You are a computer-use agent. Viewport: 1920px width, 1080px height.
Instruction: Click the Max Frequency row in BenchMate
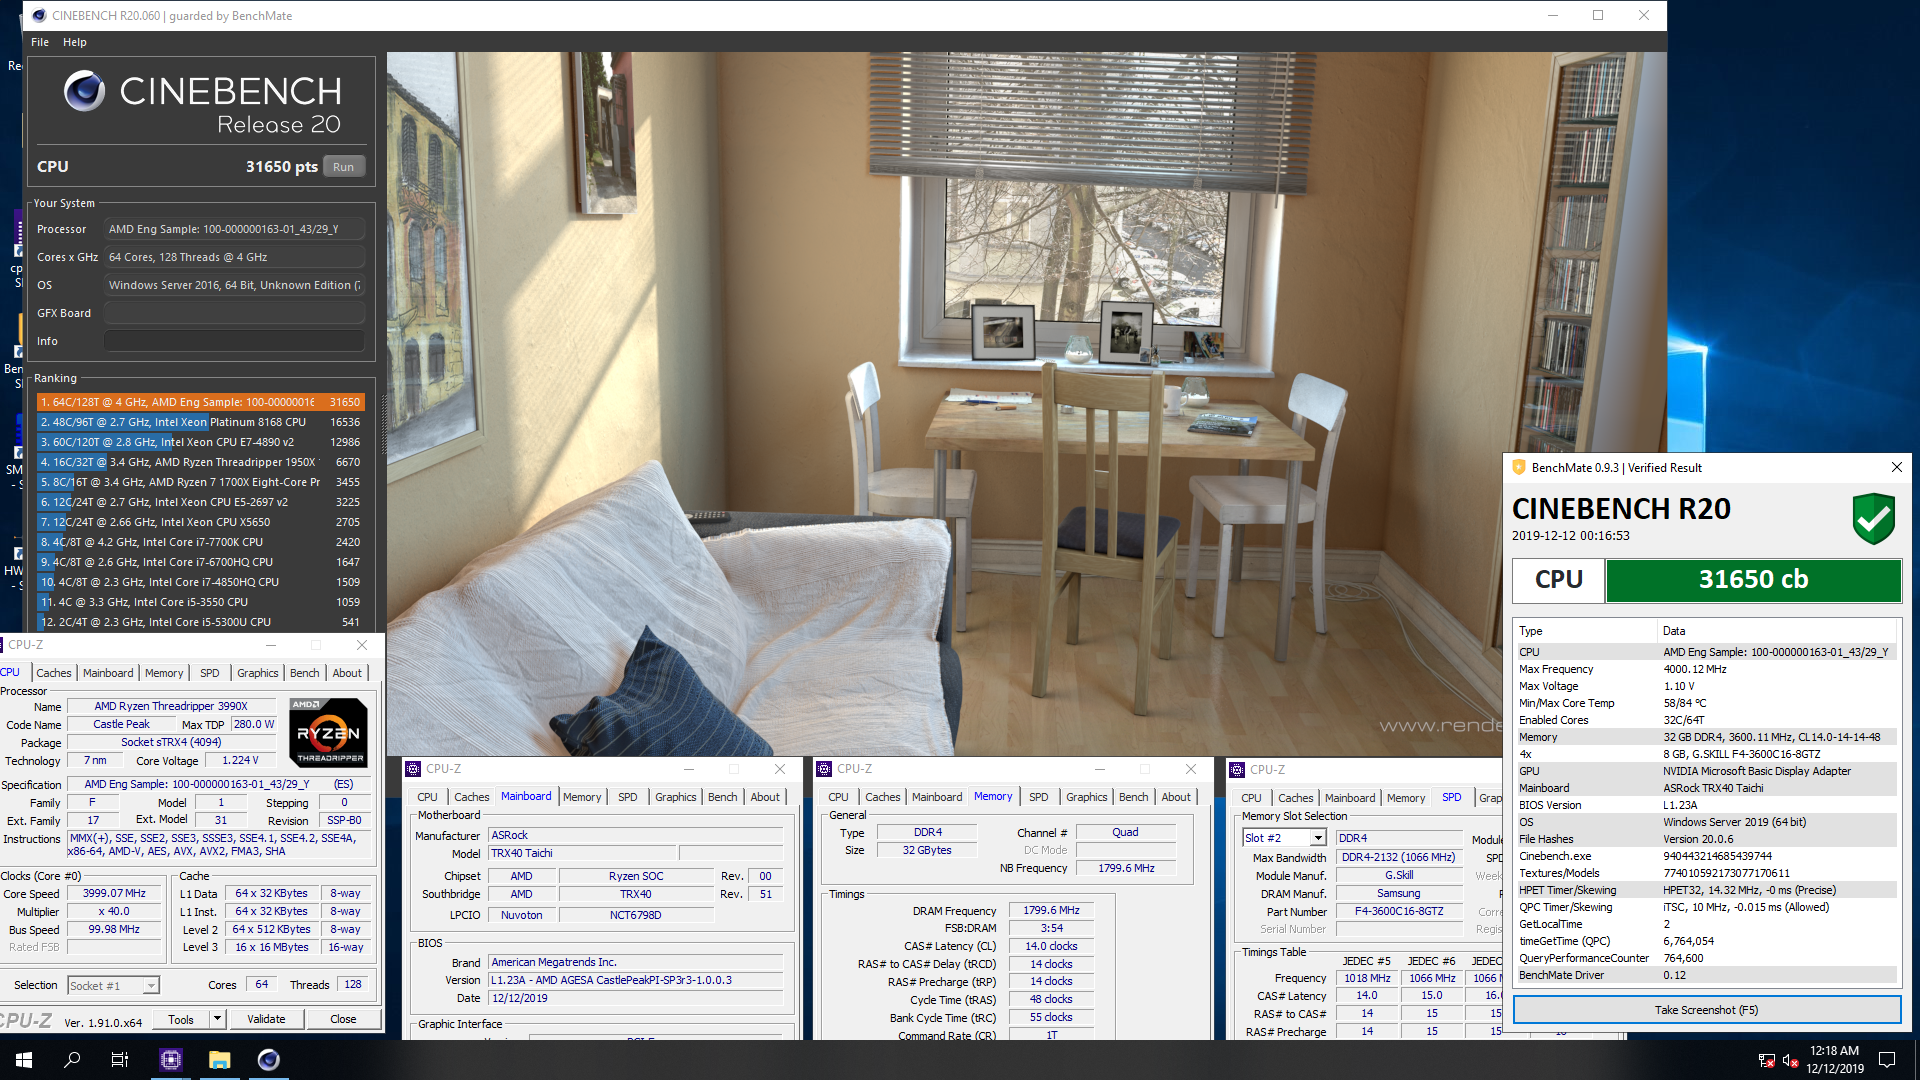(x=1706, y=669)
